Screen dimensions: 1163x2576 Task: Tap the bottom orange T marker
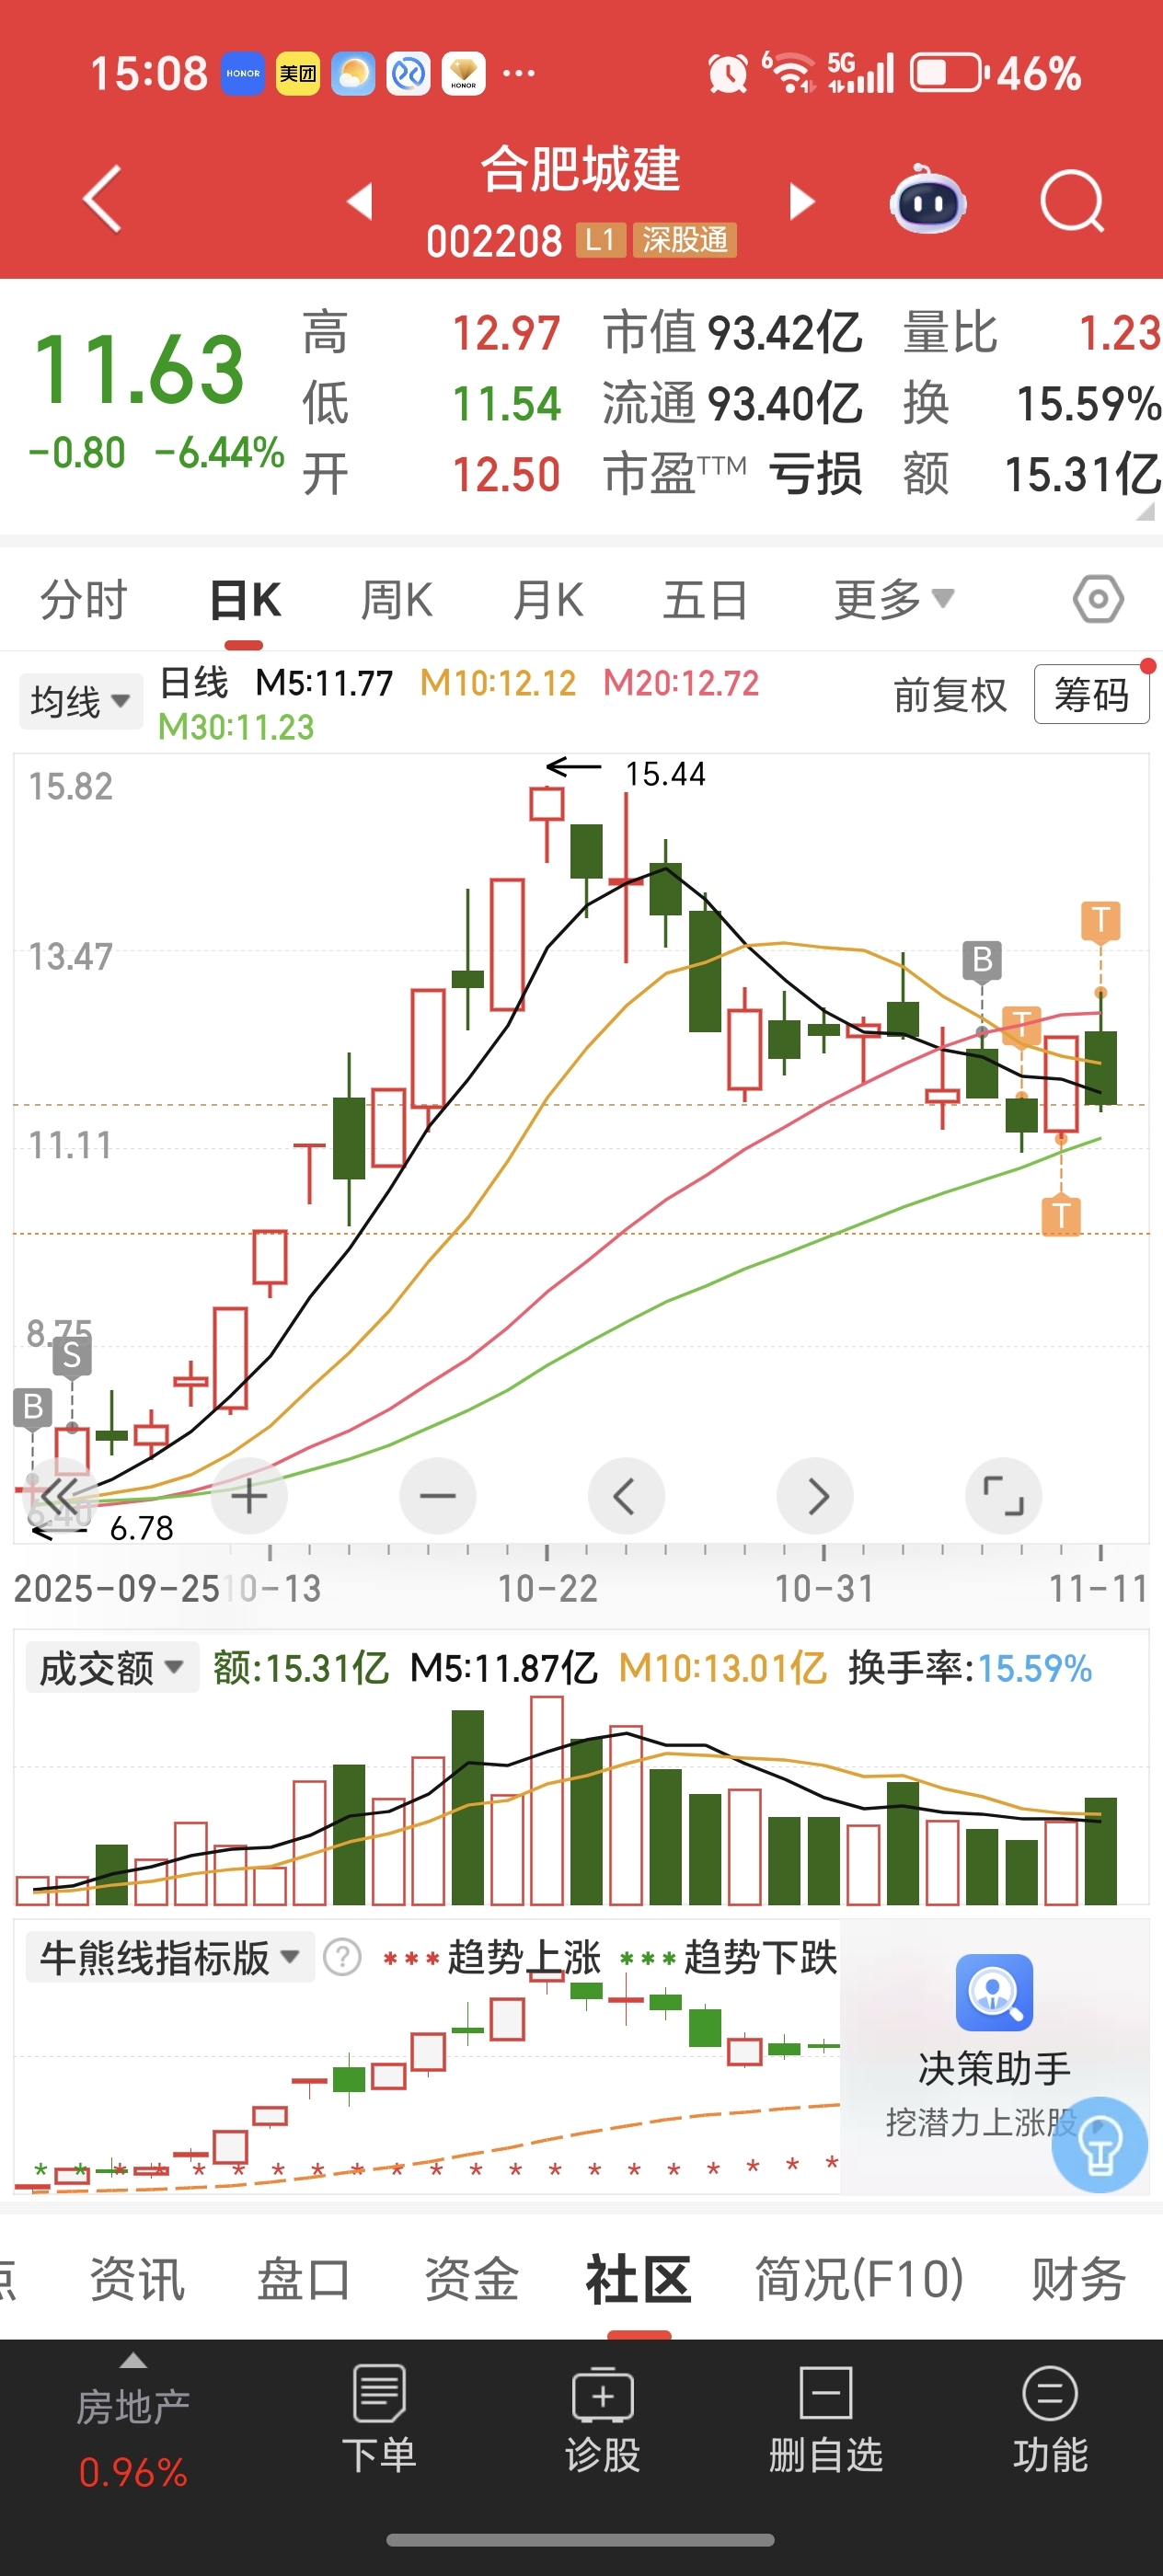click(1061, 1216)
